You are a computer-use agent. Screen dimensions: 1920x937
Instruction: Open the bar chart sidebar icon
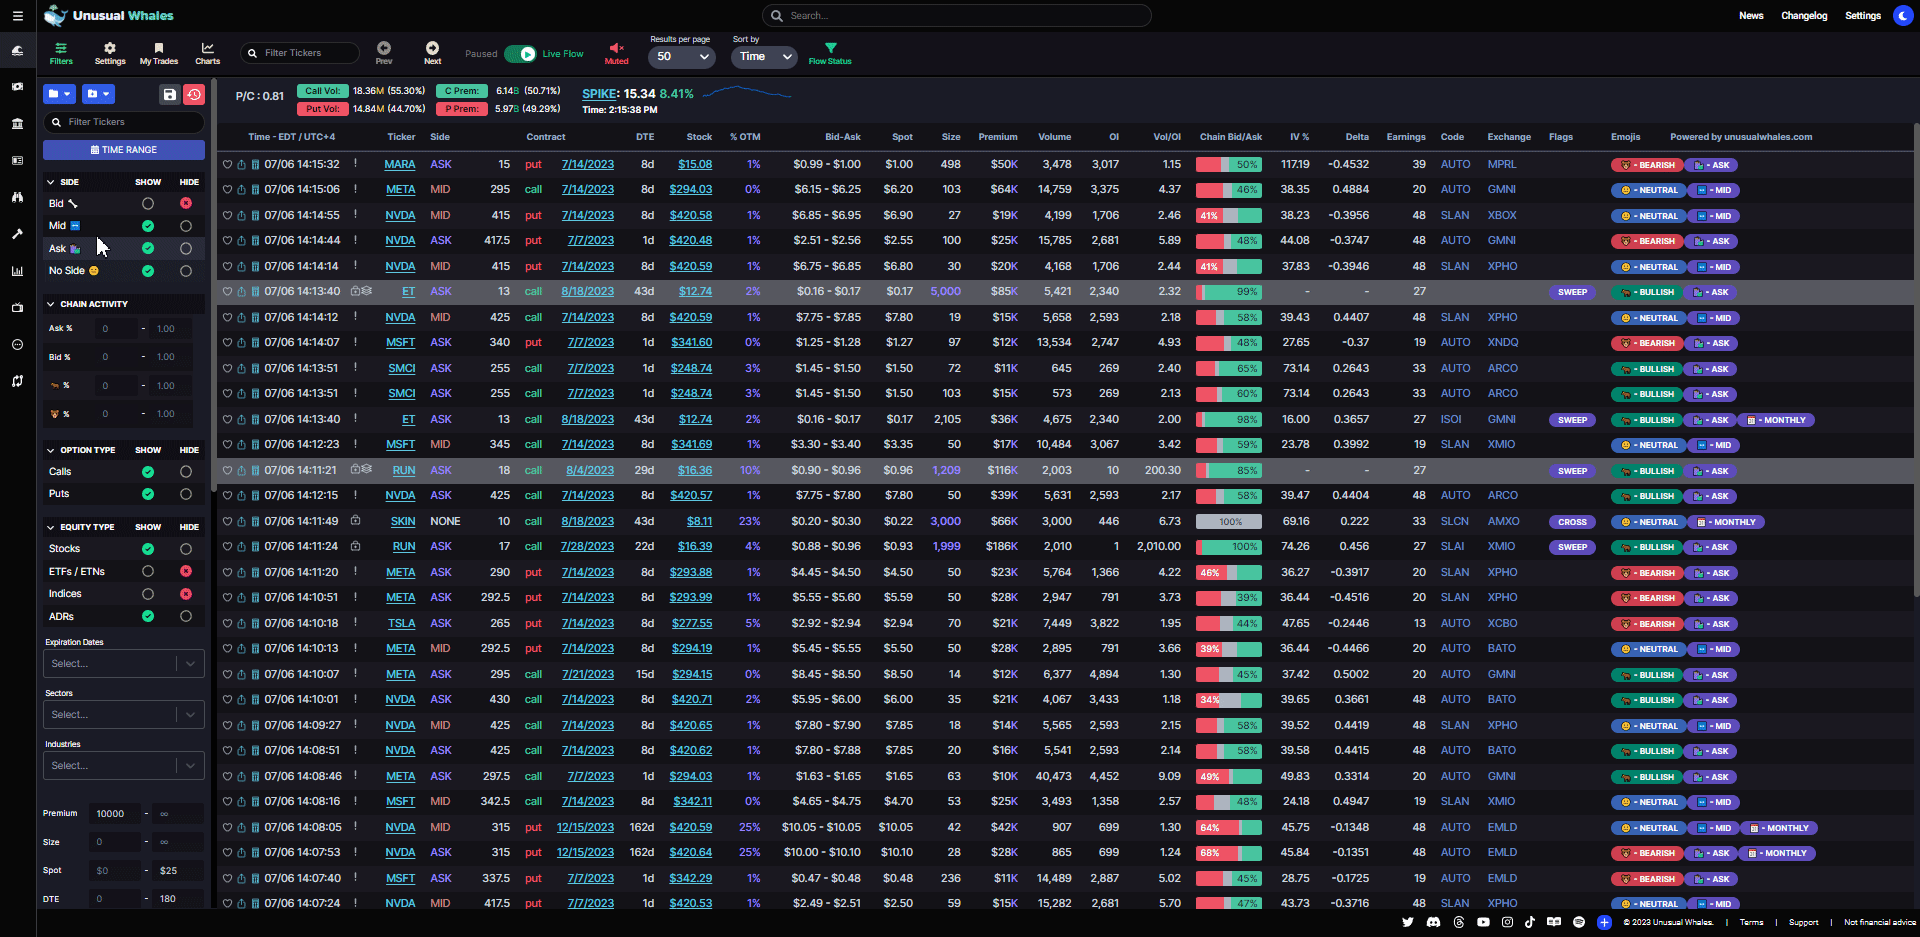coord(17,271)
